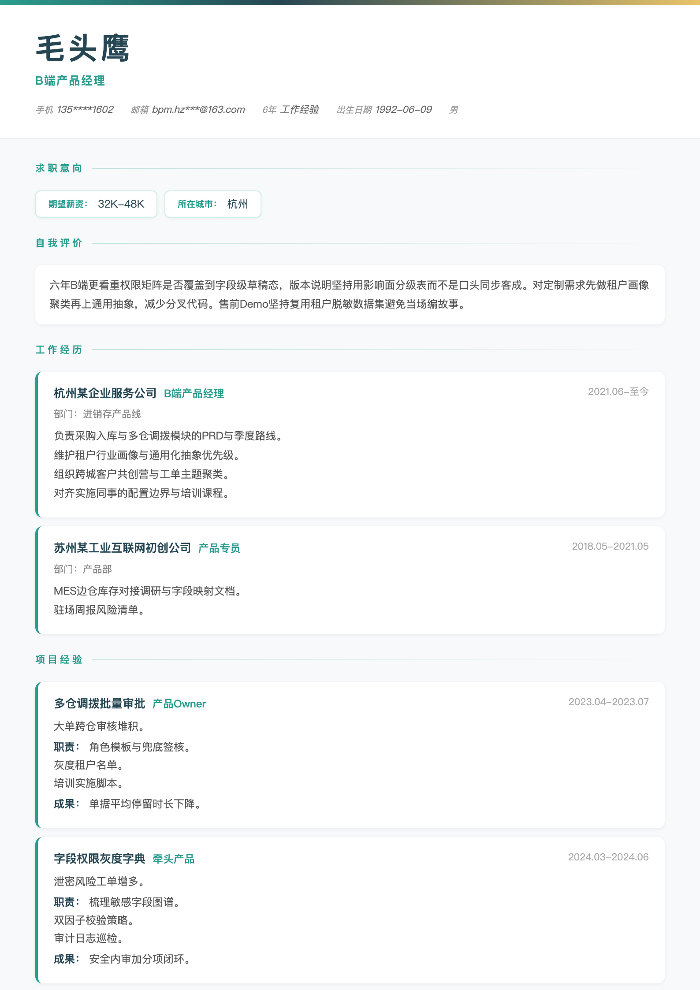Click the line 驻场周报风险清单
The image size is (700, 990).
point(99,611)
